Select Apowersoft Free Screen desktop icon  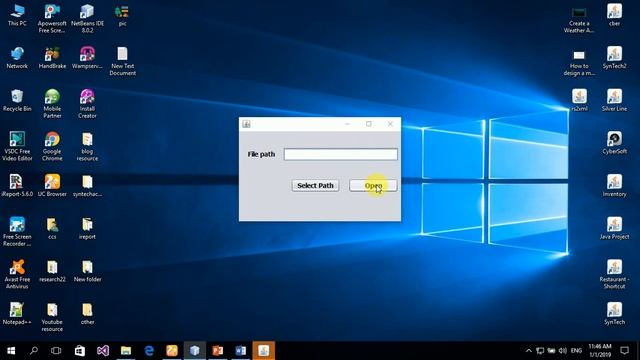tap(52, 19)
